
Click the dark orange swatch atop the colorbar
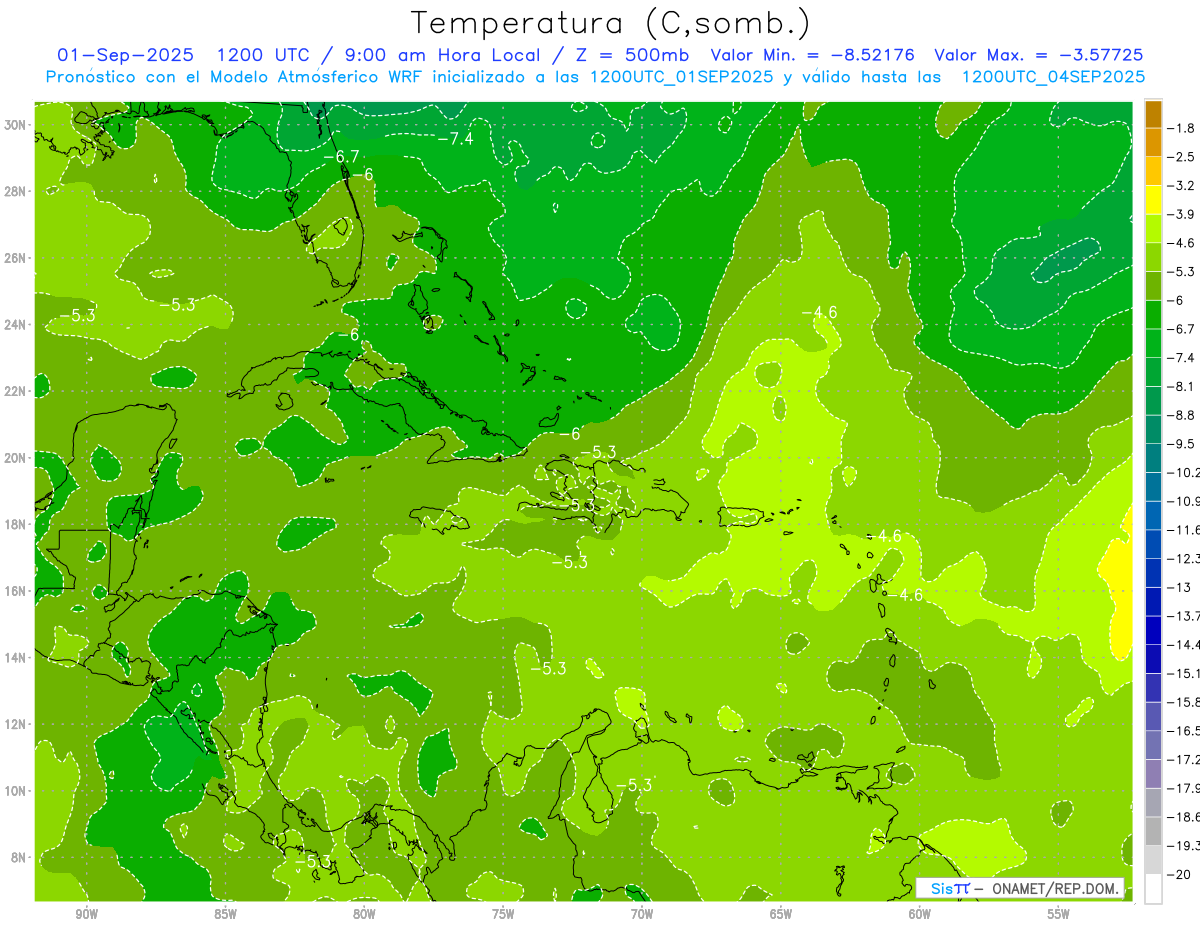[x=1153, y=114]
